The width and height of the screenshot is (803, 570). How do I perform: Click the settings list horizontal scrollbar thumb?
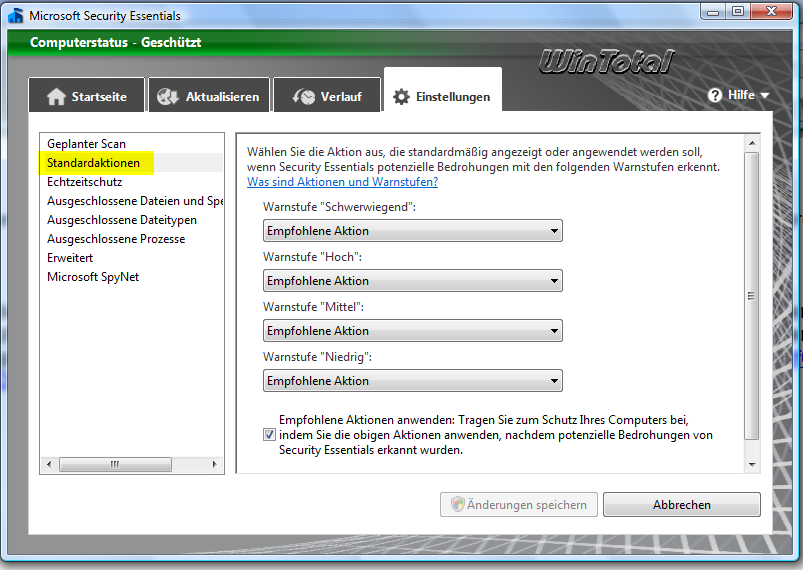[x=115, y=465]
